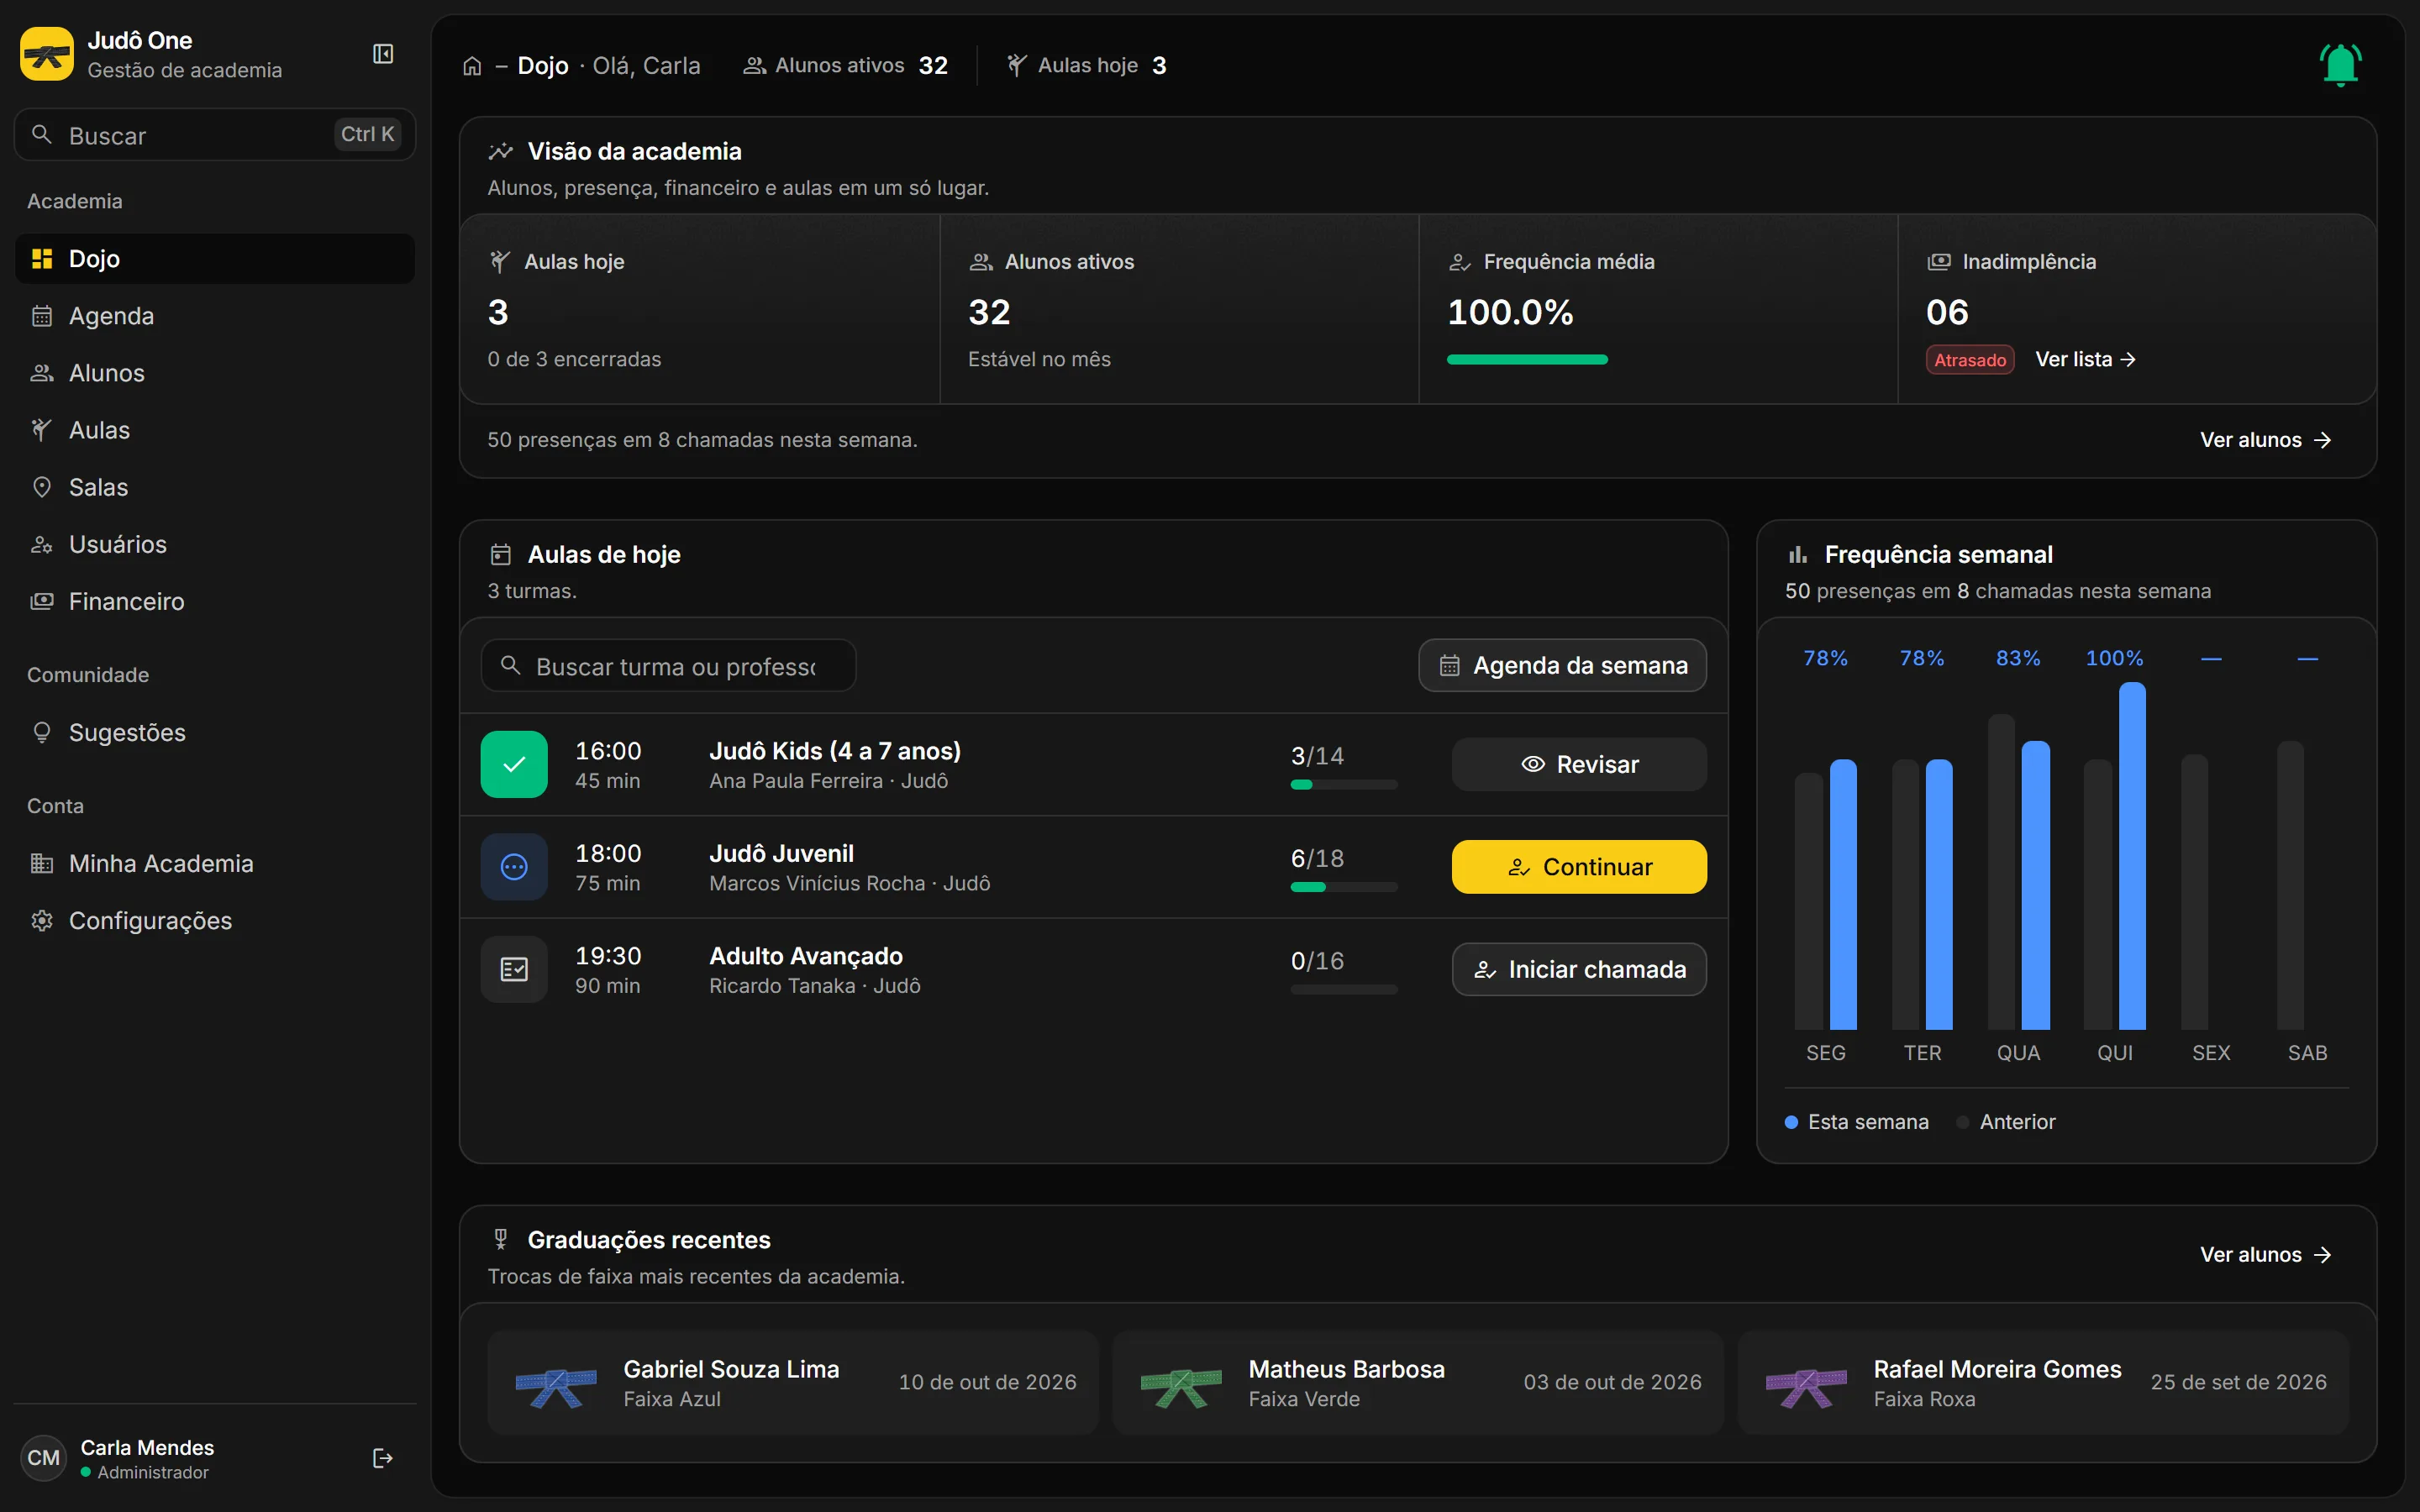Viewport: 2420px width, 1512px height.
Task: Click the Frequência semanal chart icon
Action: (x=1798, y=554)
